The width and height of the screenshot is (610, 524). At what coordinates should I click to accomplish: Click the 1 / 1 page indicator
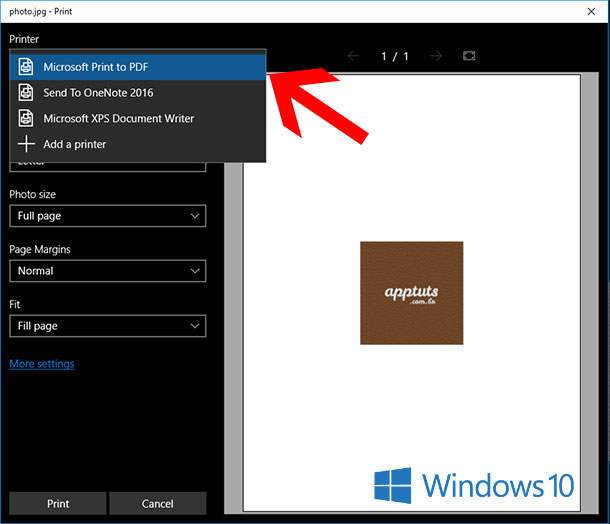pos(395,56)
